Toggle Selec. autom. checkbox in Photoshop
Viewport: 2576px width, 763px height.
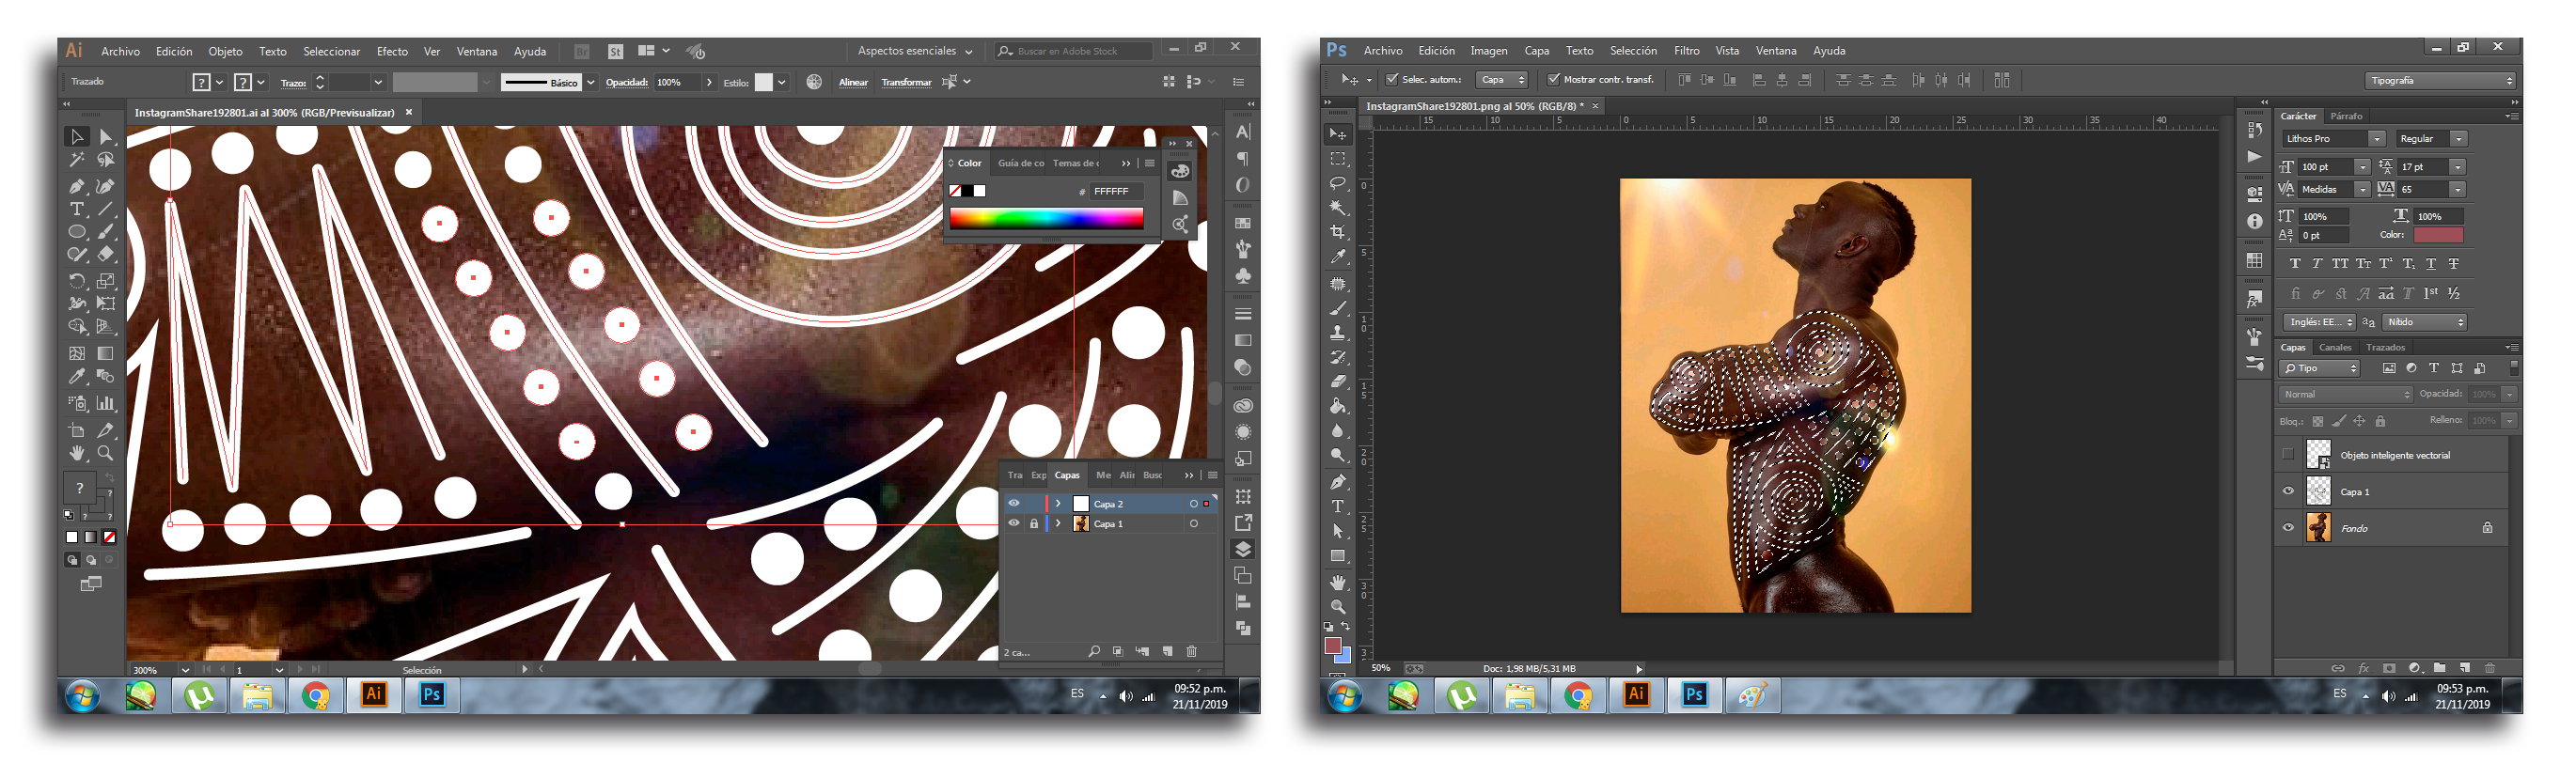(x=1391, y=79)
